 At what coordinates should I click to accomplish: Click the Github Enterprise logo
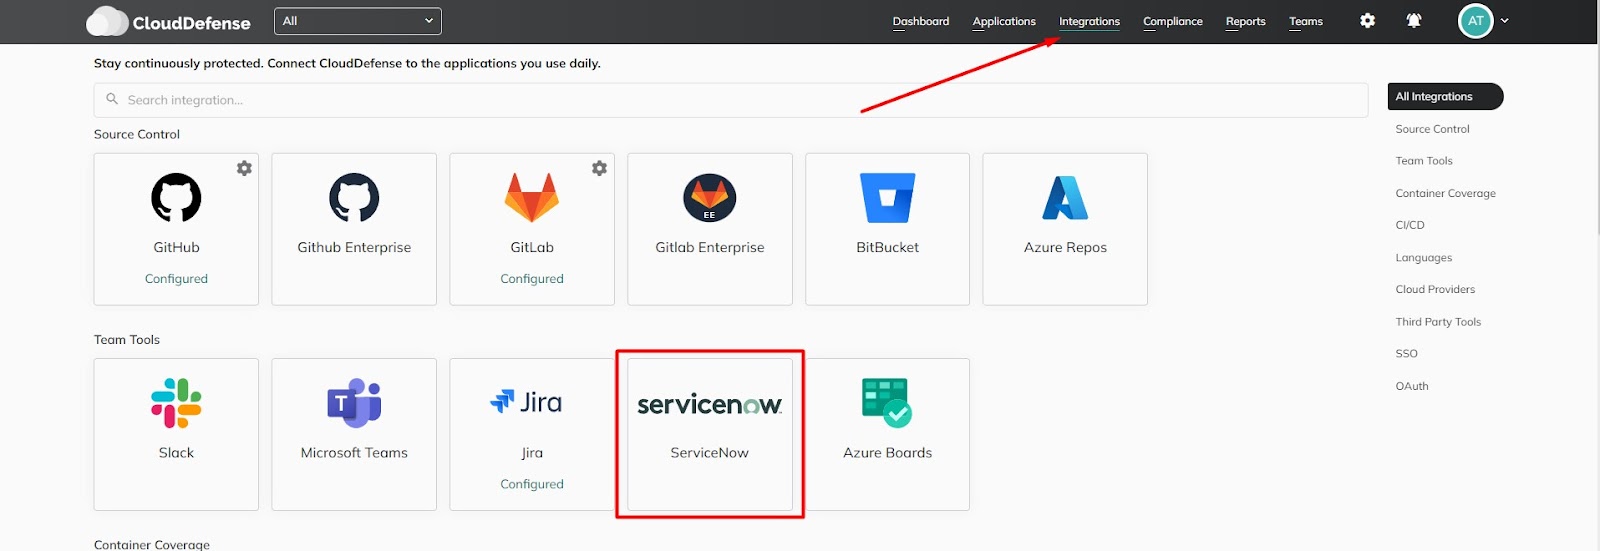(354, 197)
